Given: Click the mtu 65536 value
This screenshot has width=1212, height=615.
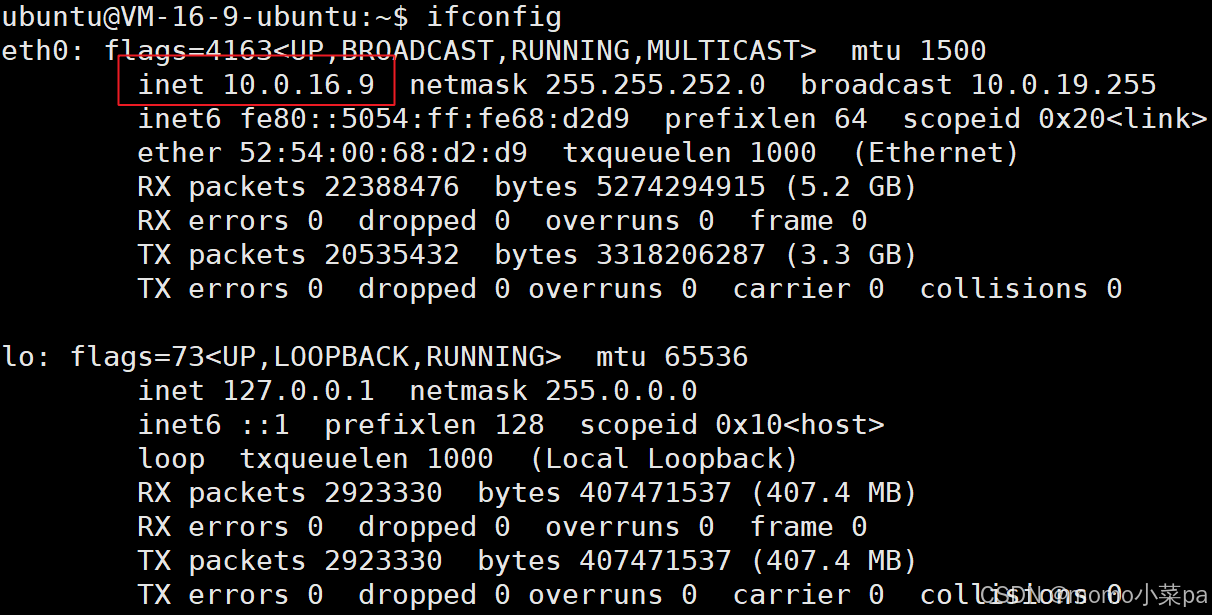Looking at the screenshot, I should pyautogui.click(x=672, y=357).
